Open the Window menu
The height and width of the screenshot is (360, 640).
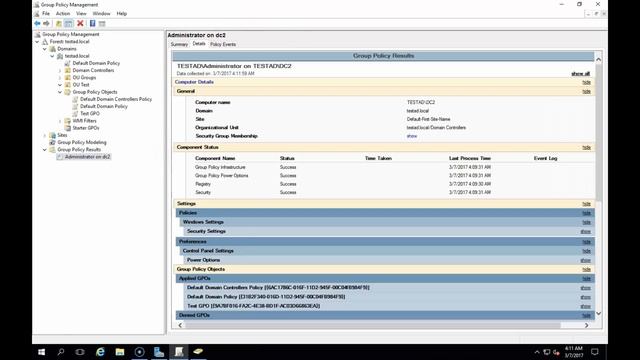[x=101, y=13]
